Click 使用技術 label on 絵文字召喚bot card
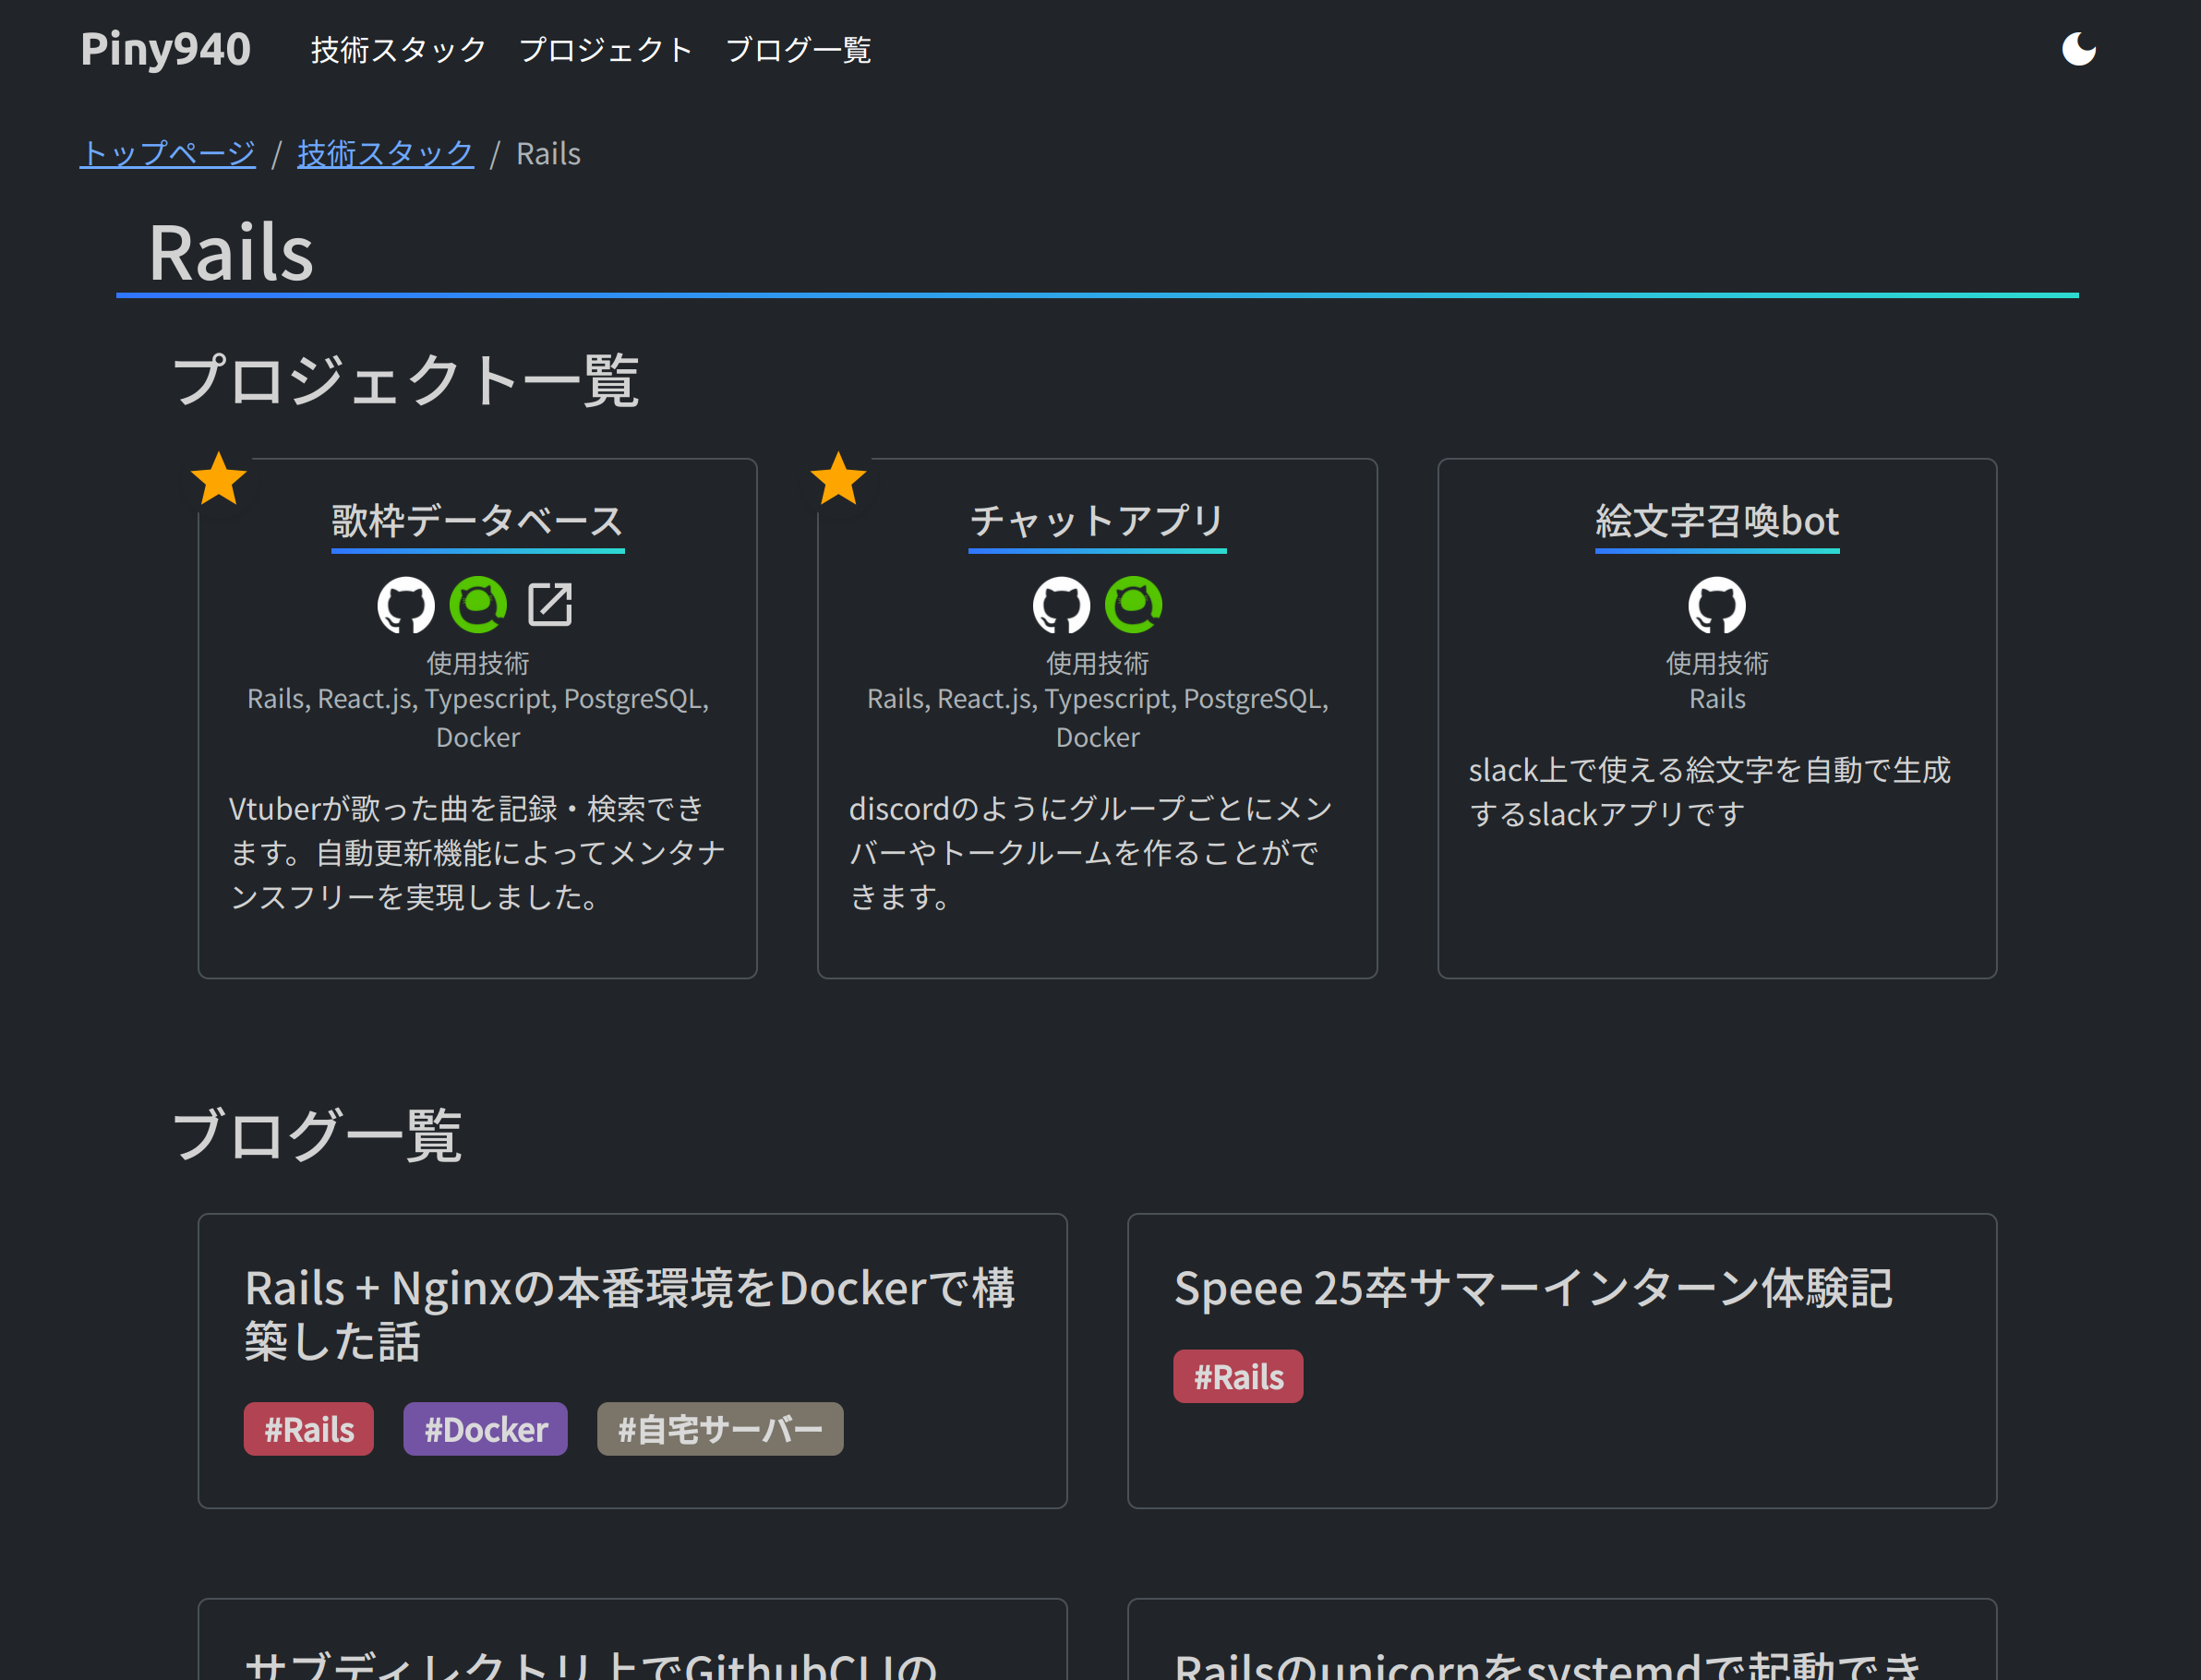The image size is (2201, 1680). pos(1717,663)
